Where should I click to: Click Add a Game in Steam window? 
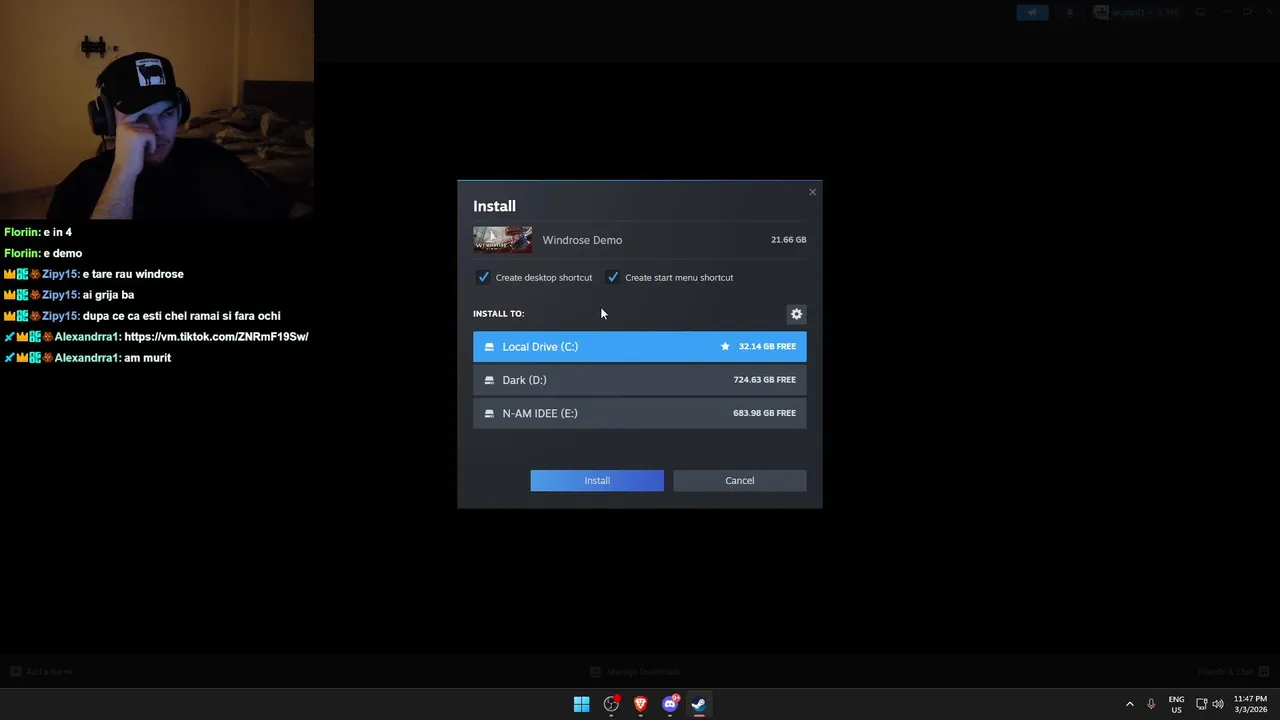point(41,672)
